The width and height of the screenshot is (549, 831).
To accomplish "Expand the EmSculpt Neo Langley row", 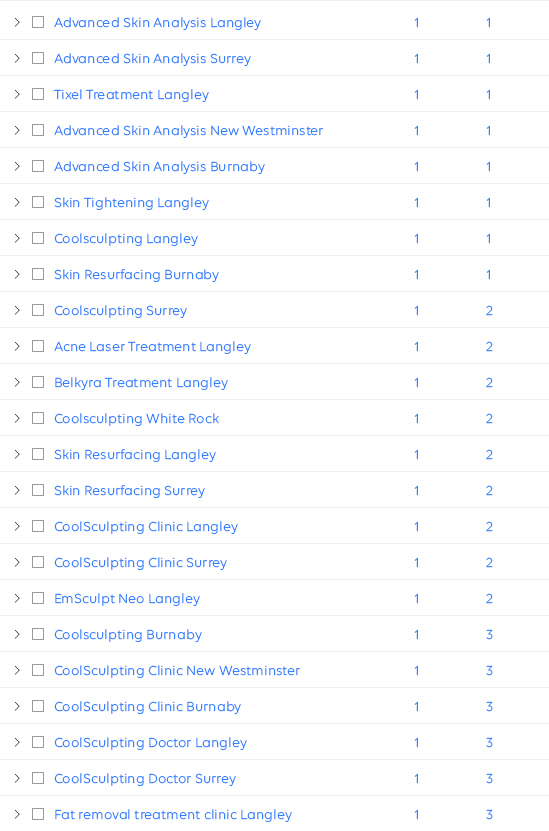I will point(17,598).
